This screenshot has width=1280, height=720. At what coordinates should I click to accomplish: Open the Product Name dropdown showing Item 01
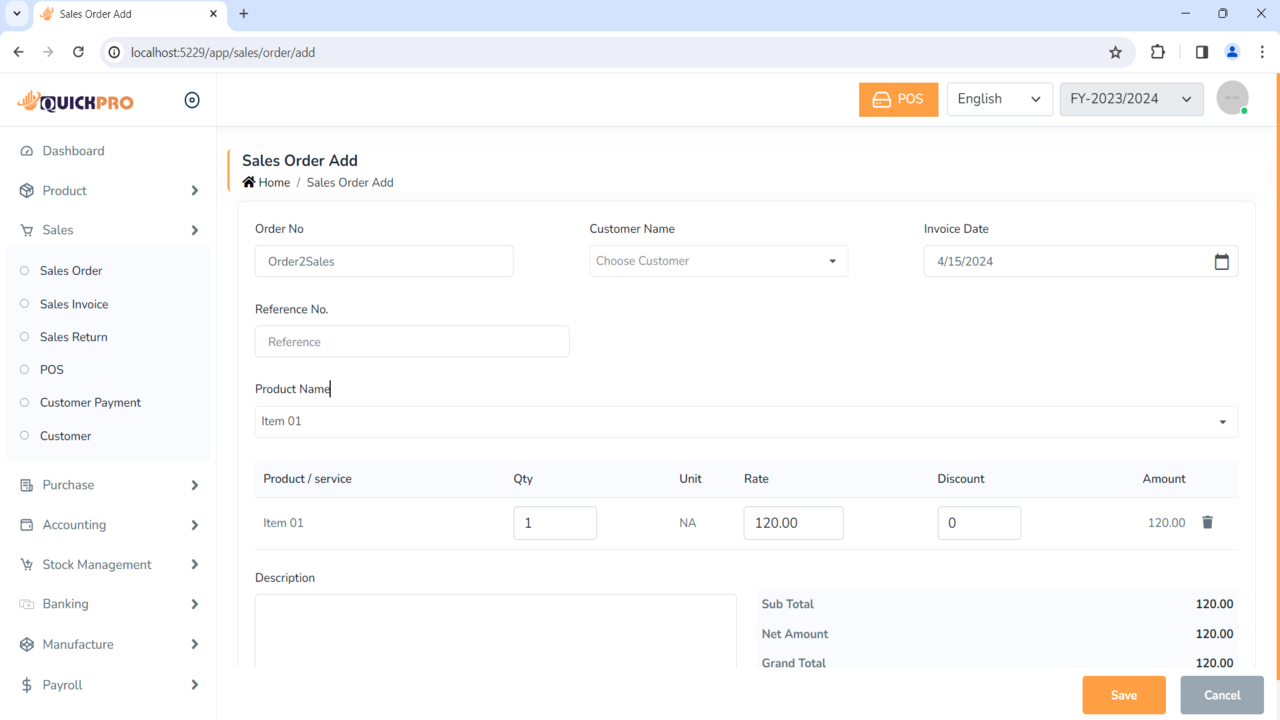(x=746, y=421)
